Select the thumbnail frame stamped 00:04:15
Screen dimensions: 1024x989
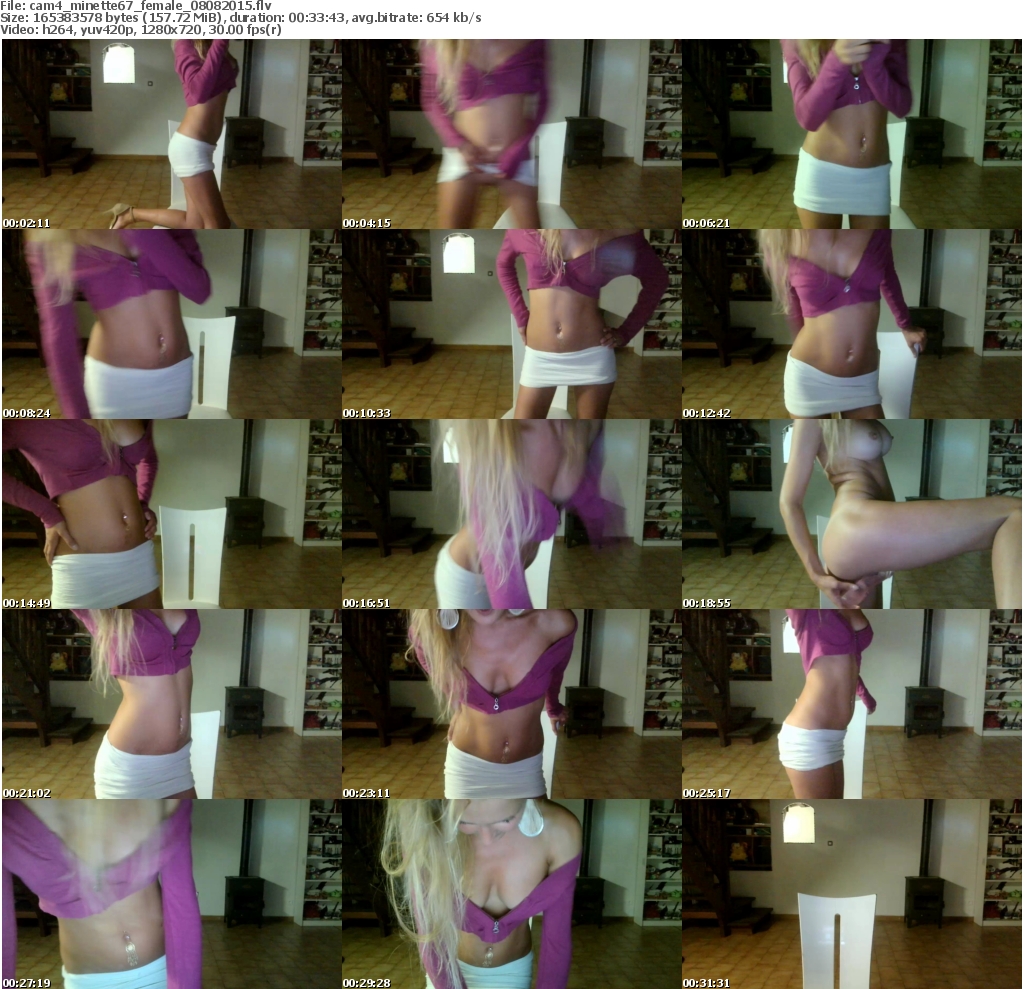click(x=512, y=134)
